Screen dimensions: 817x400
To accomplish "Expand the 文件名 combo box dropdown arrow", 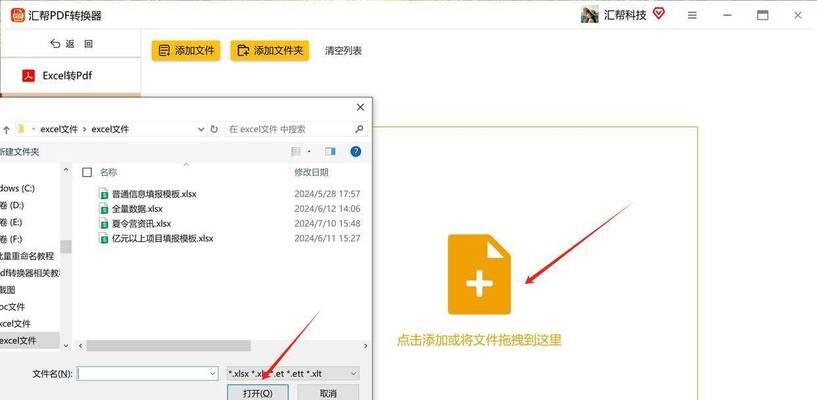I will (213, 373).
